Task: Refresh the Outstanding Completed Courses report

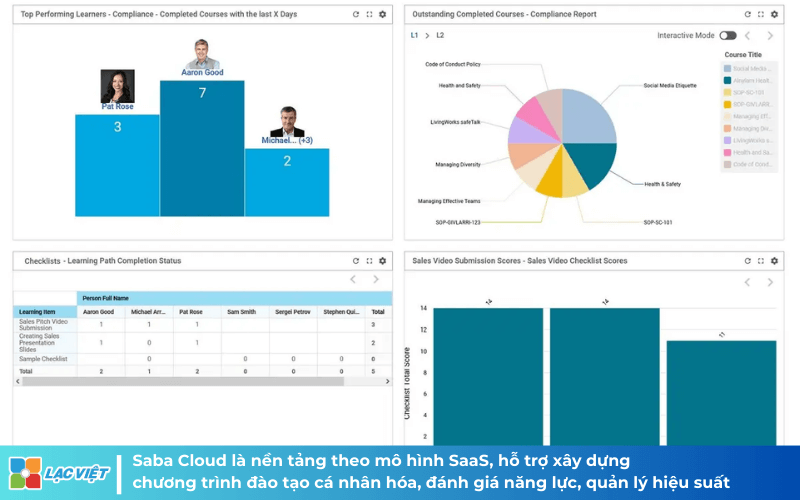Action: coord(748,15)
